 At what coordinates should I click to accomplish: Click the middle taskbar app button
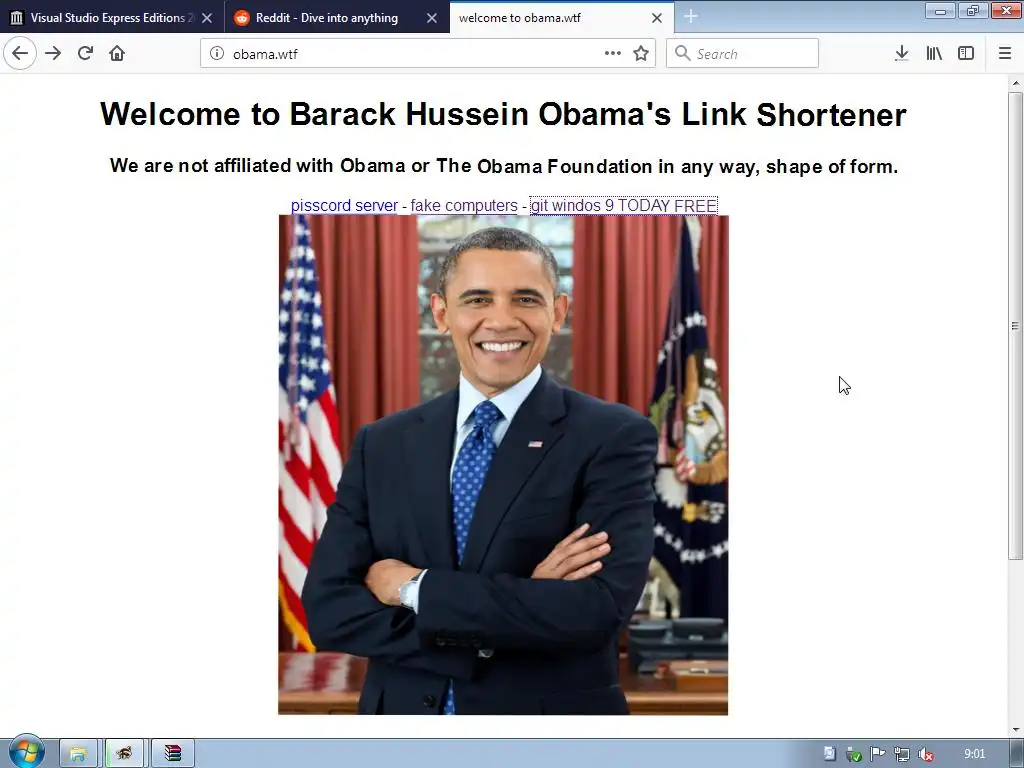click(125, 754)
